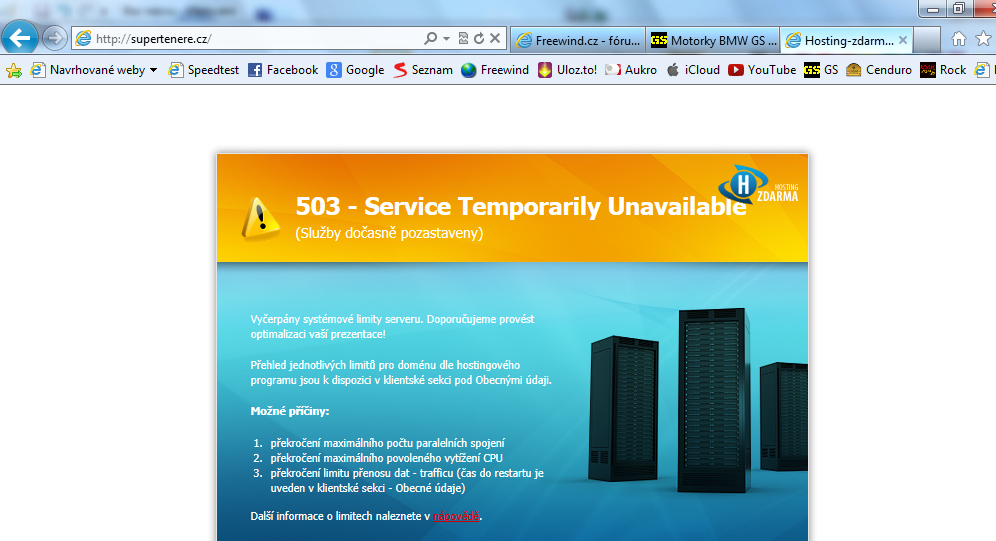Screen dimensions: 996x541
Task: Click the Hosting Zdarma logo
Action: pyautogui.click(x=759, y=186)
